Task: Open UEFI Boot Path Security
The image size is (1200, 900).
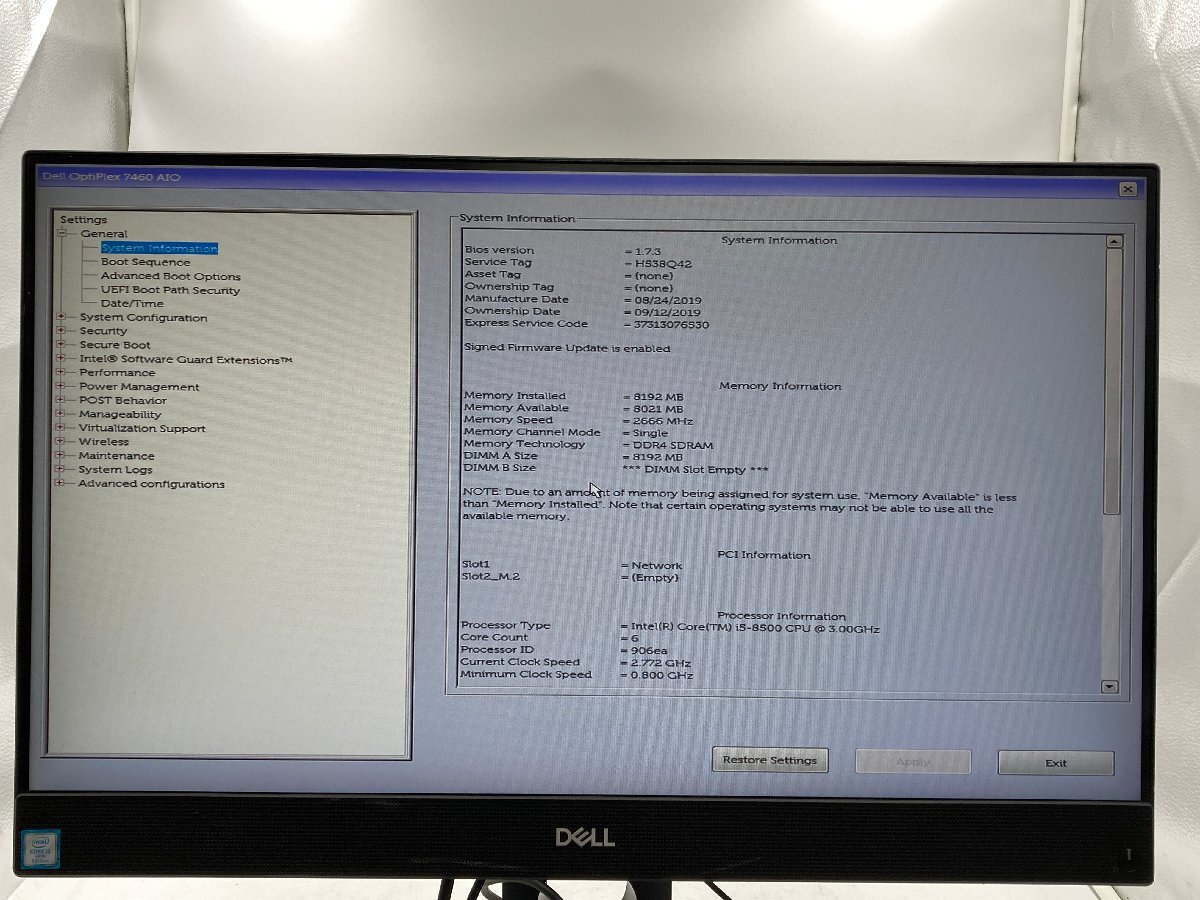Action: pos(170,290)
